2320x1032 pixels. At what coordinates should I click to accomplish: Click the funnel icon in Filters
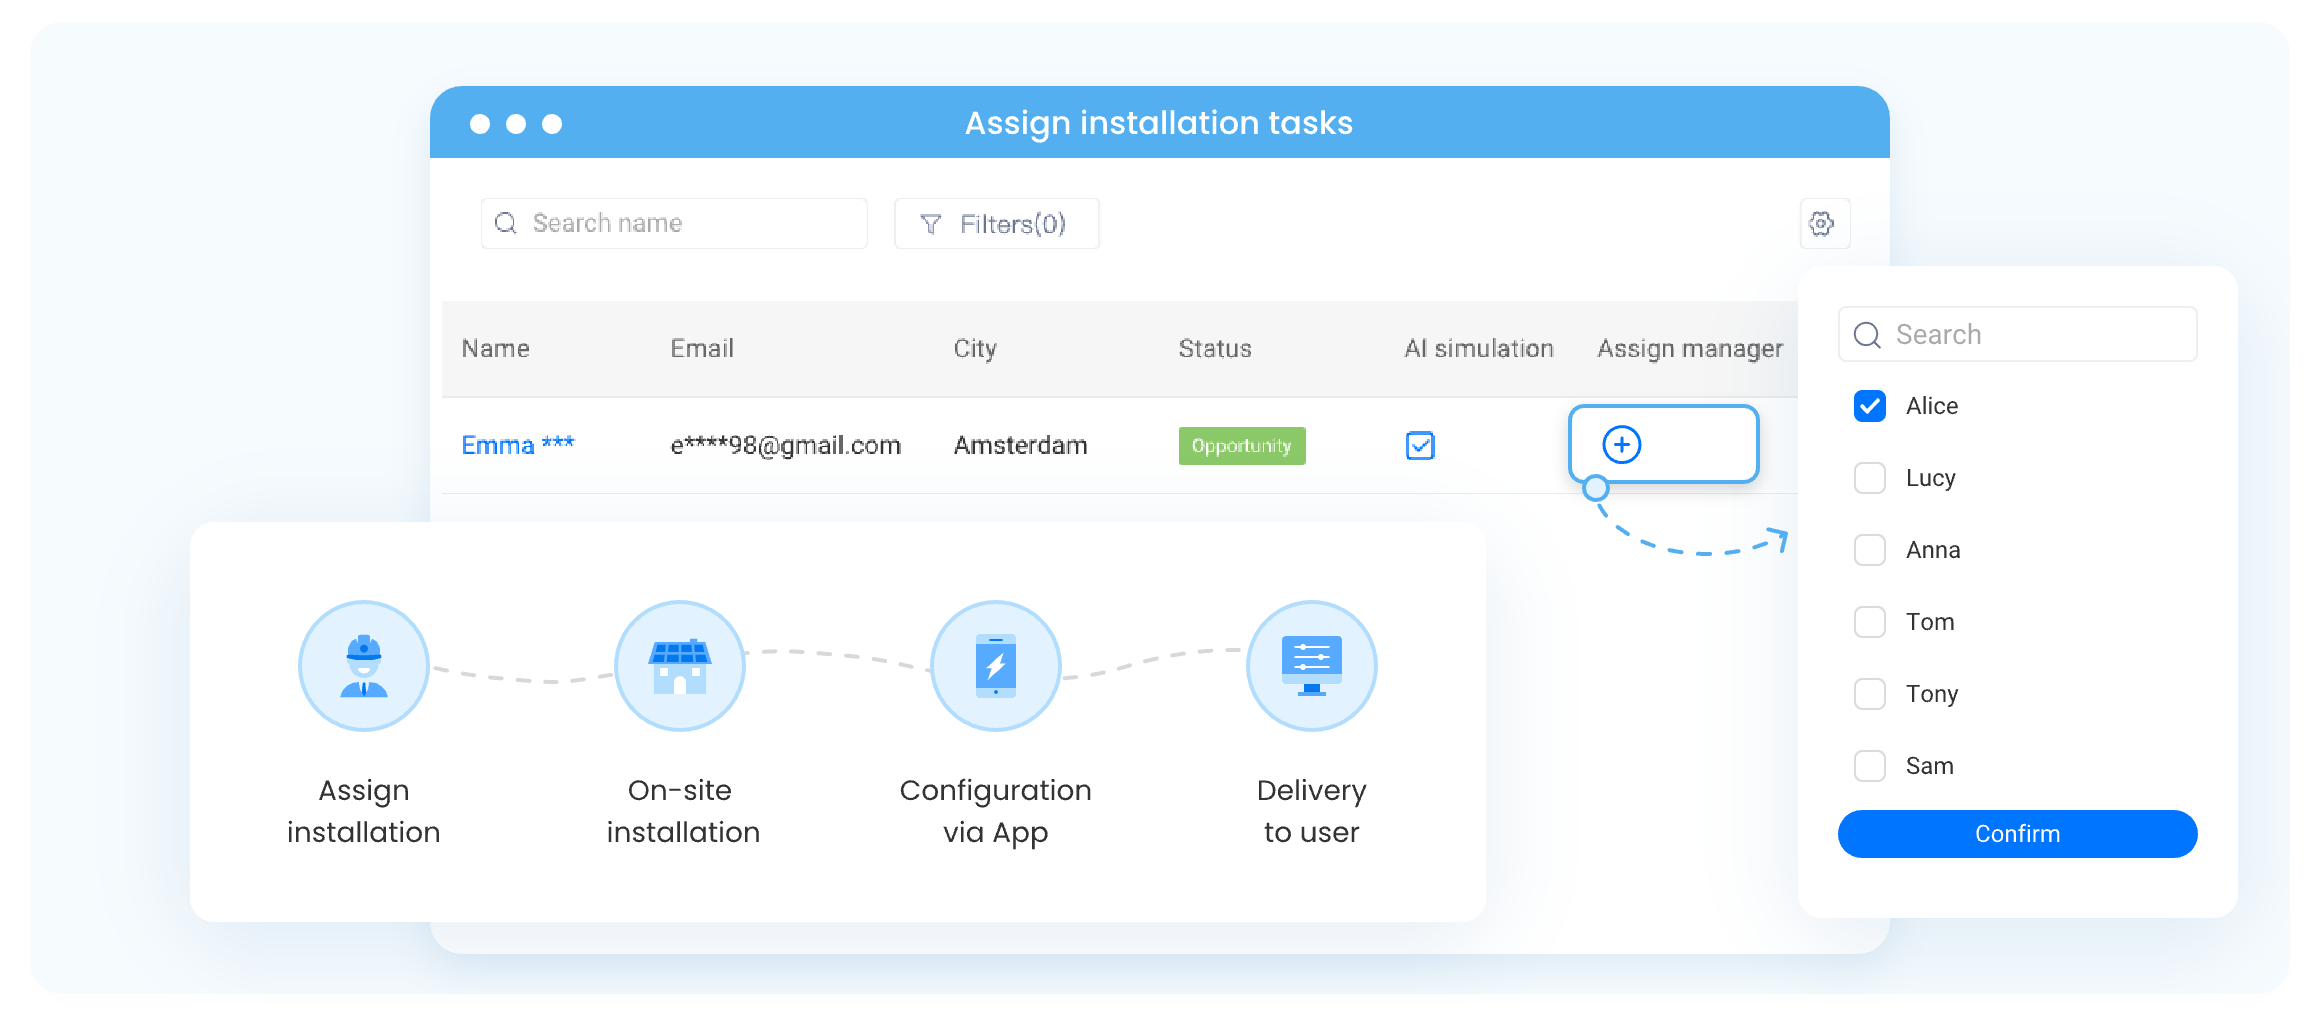point(930,224)
